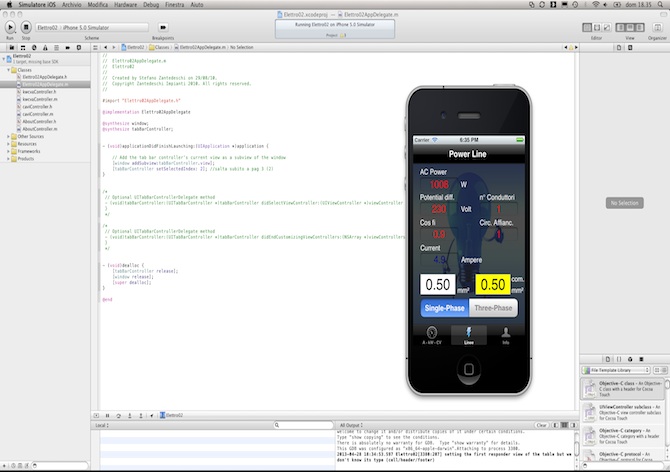Image resolution: width=670 pixels, height=472 pixels.
Task: Click the Stop button in Xcode toolbar
Action: [x=26, y=27]
